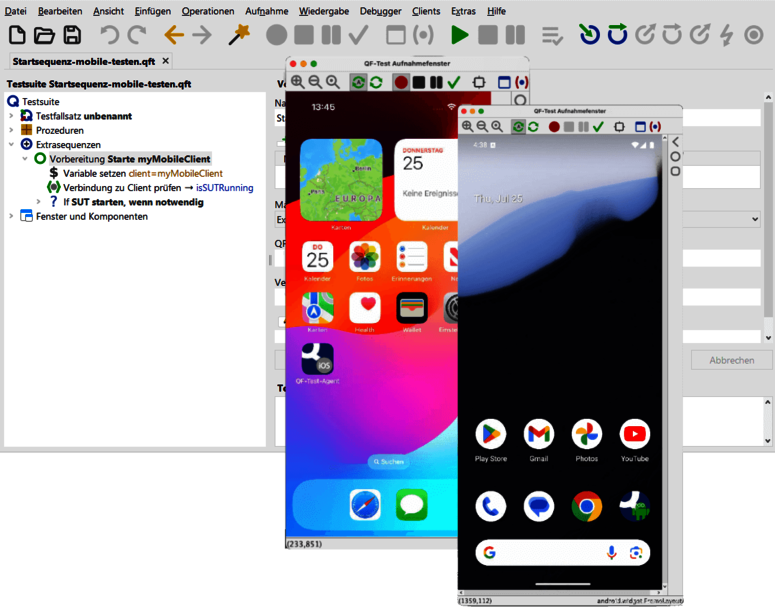775x607 pixels.
Task: Click zoom in magnifier in iOS recording window
Action: point(298,82)
